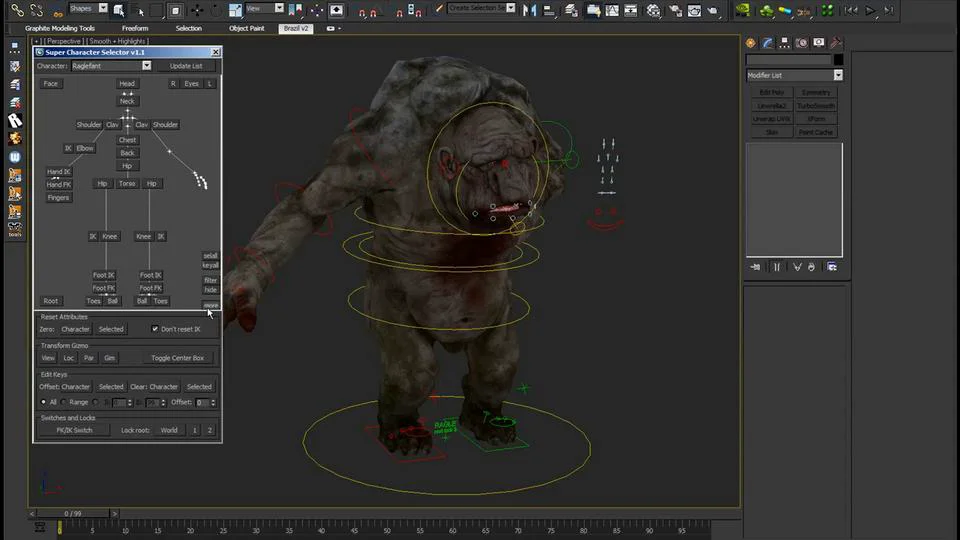The image size is (960, 540).
Task: Set Lock root to World
Action: [x=169, y=430]
